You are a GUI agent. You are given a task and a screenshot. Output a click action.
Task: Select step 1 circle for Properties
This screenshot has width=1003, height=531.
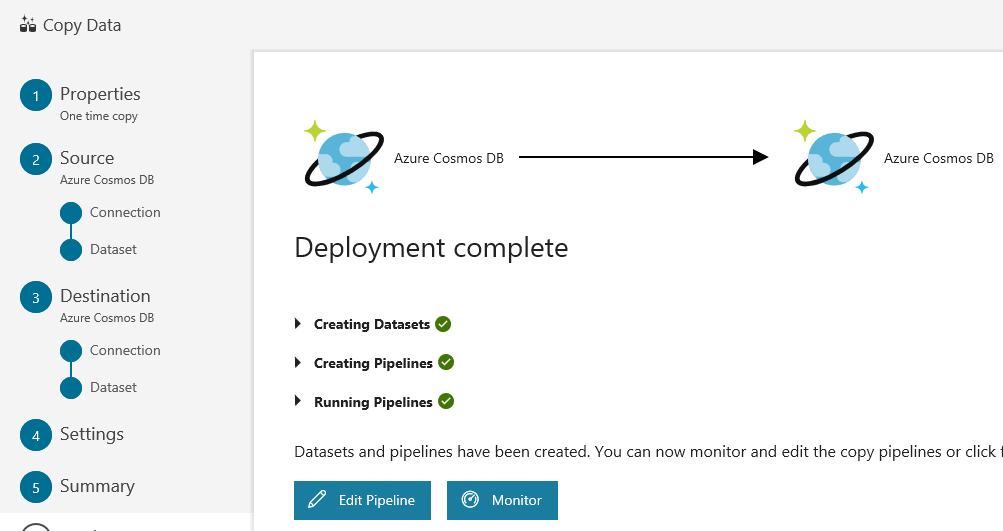tap(36, 95)
